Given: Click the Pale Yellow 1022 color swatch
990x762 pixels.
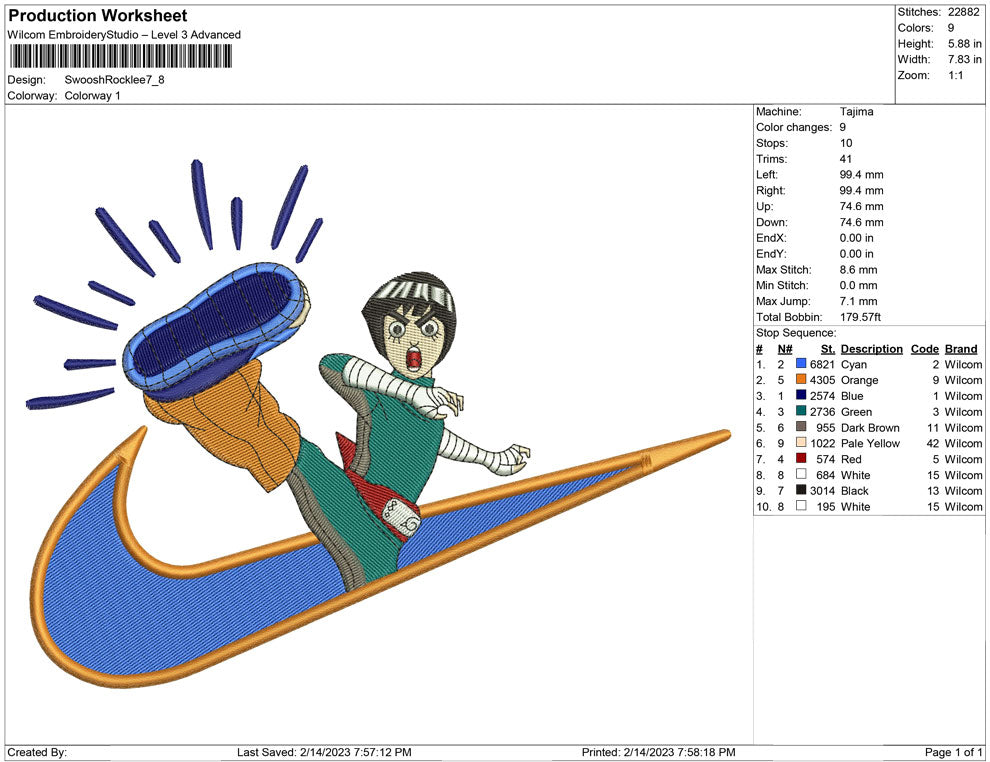Looking at the screenshot, I should click(801, 443).
